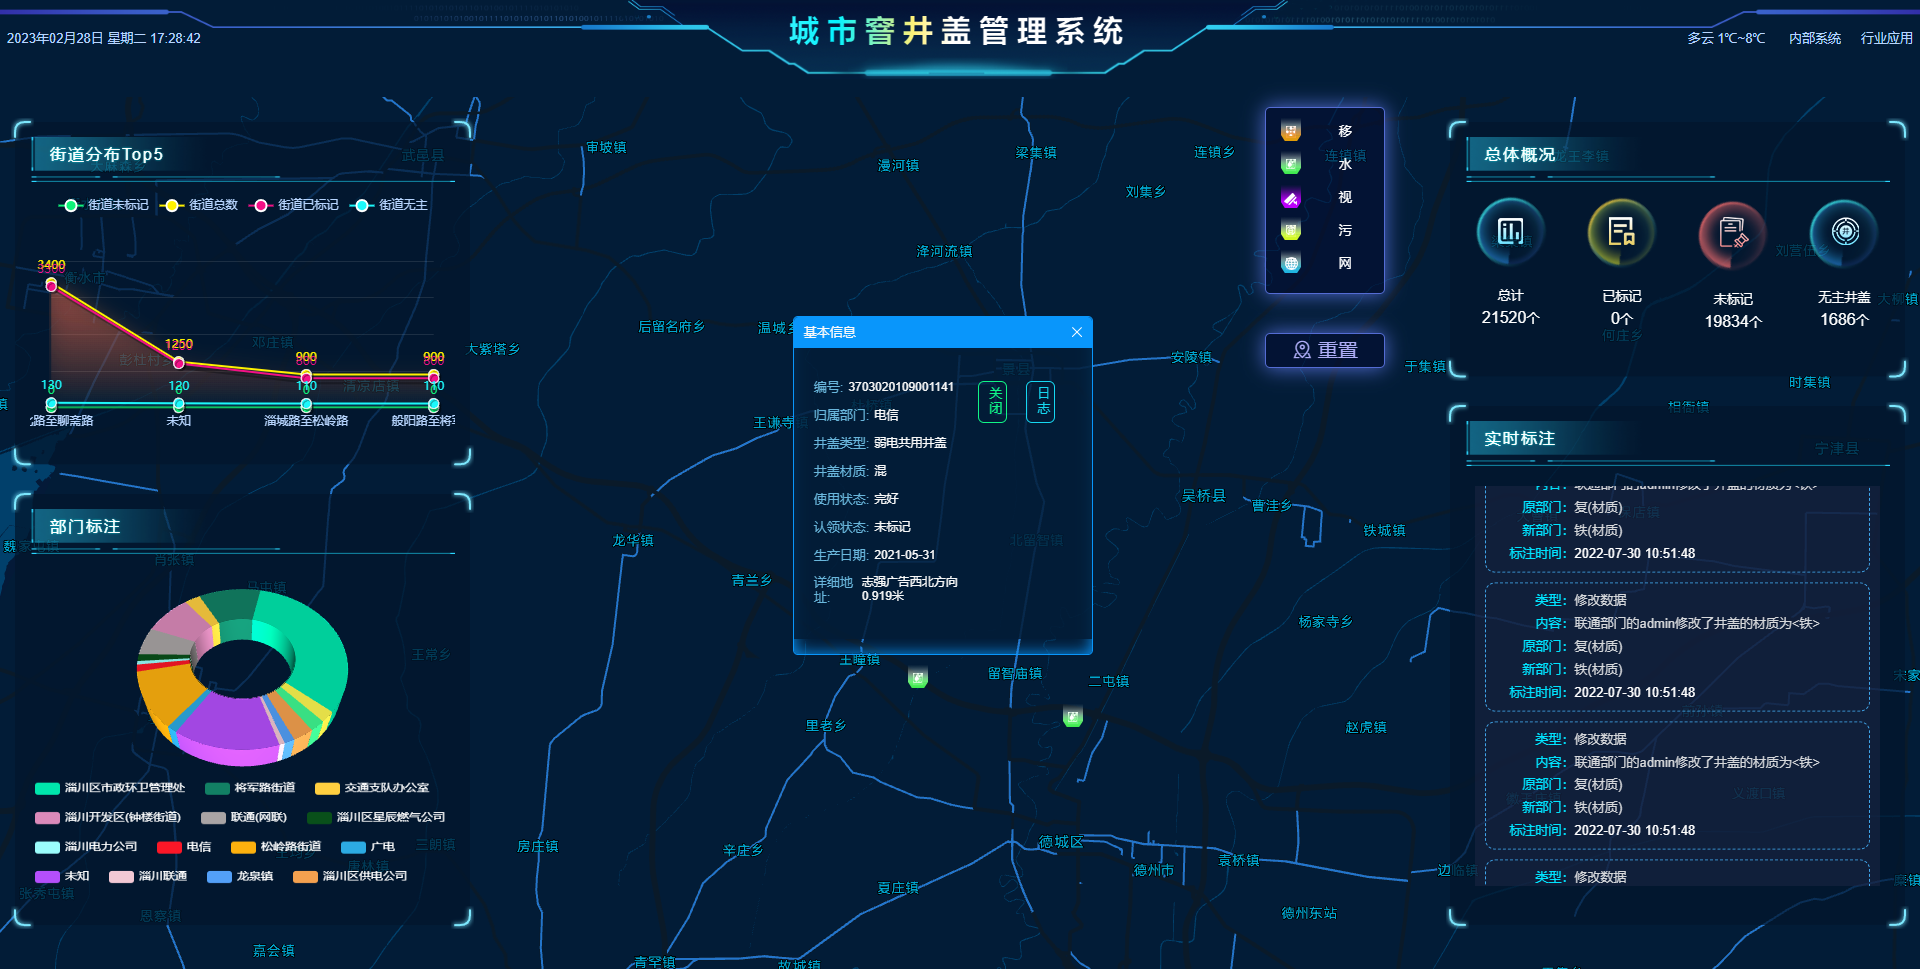The height and width of the screenshot is (969, 1920).
Task: Open the 行业应用 menu item
Action: click(1886, 38)
